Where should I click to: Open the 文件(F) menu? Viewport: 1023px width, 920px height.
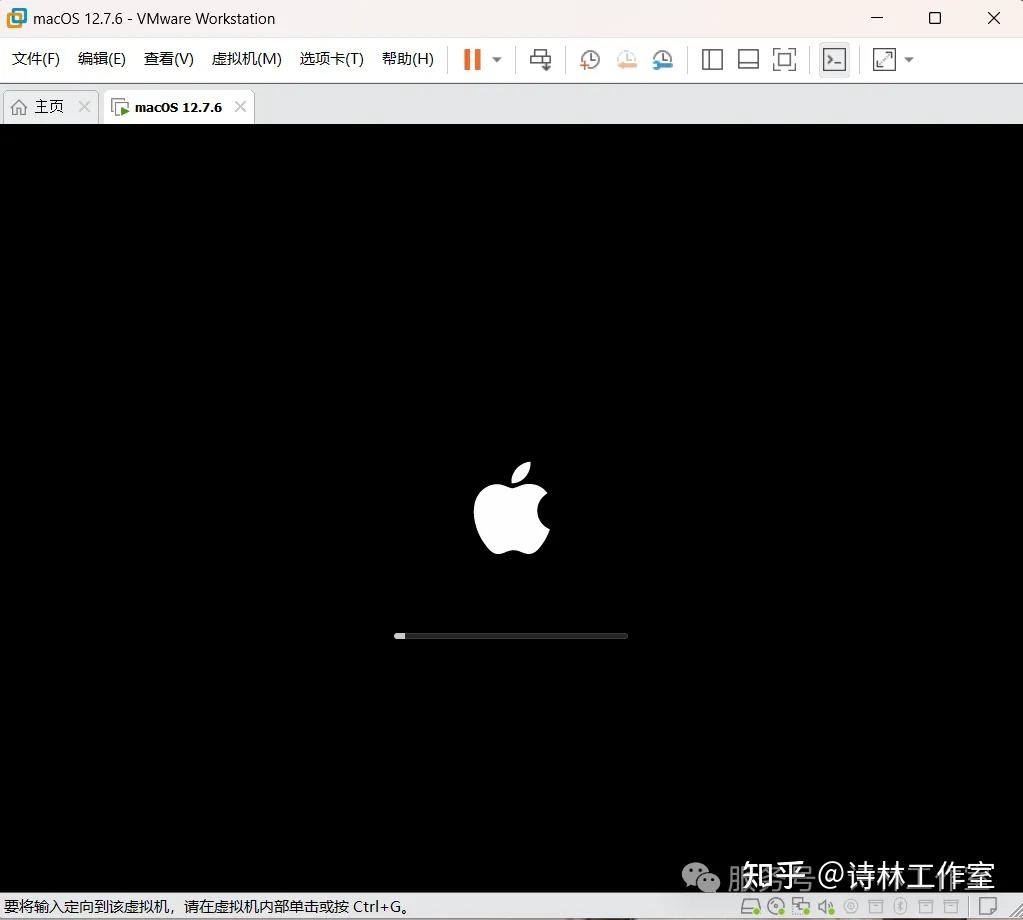pos(36,59)
